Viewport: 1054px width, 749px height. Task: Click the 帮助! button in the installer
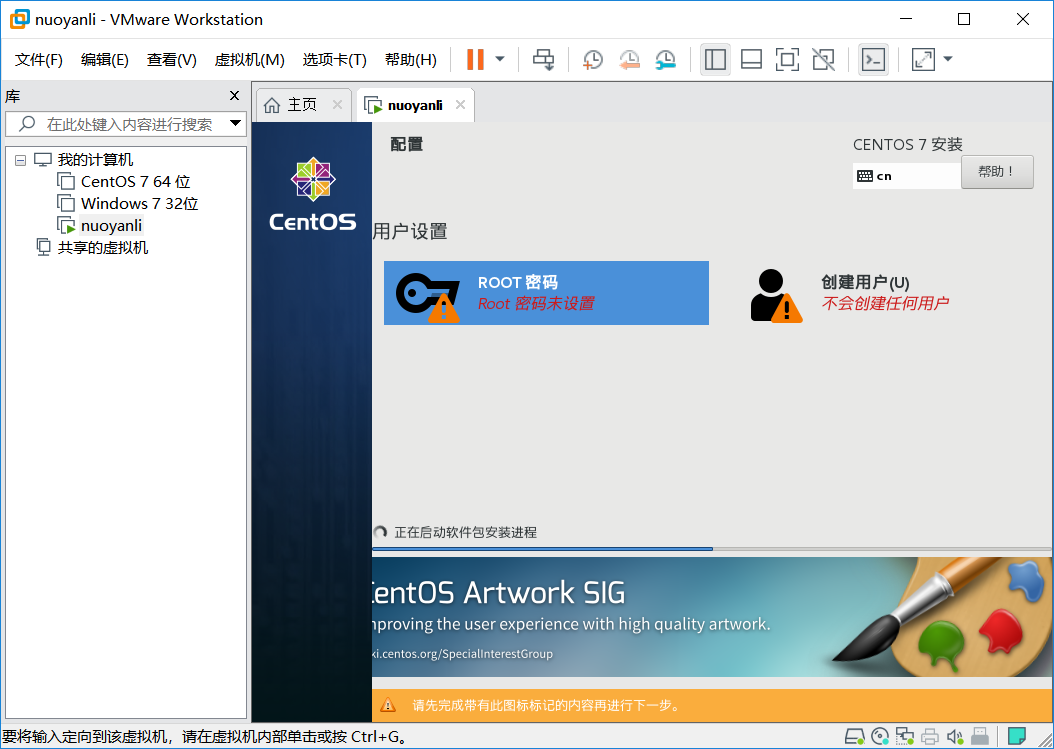click(x=996, y=171)
